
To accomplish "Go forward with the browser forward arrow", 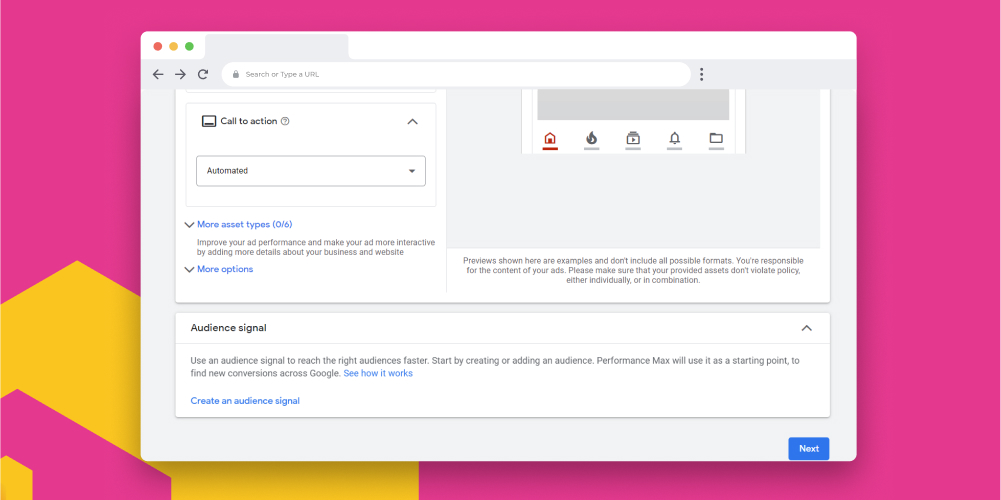I will coord(181,74).
